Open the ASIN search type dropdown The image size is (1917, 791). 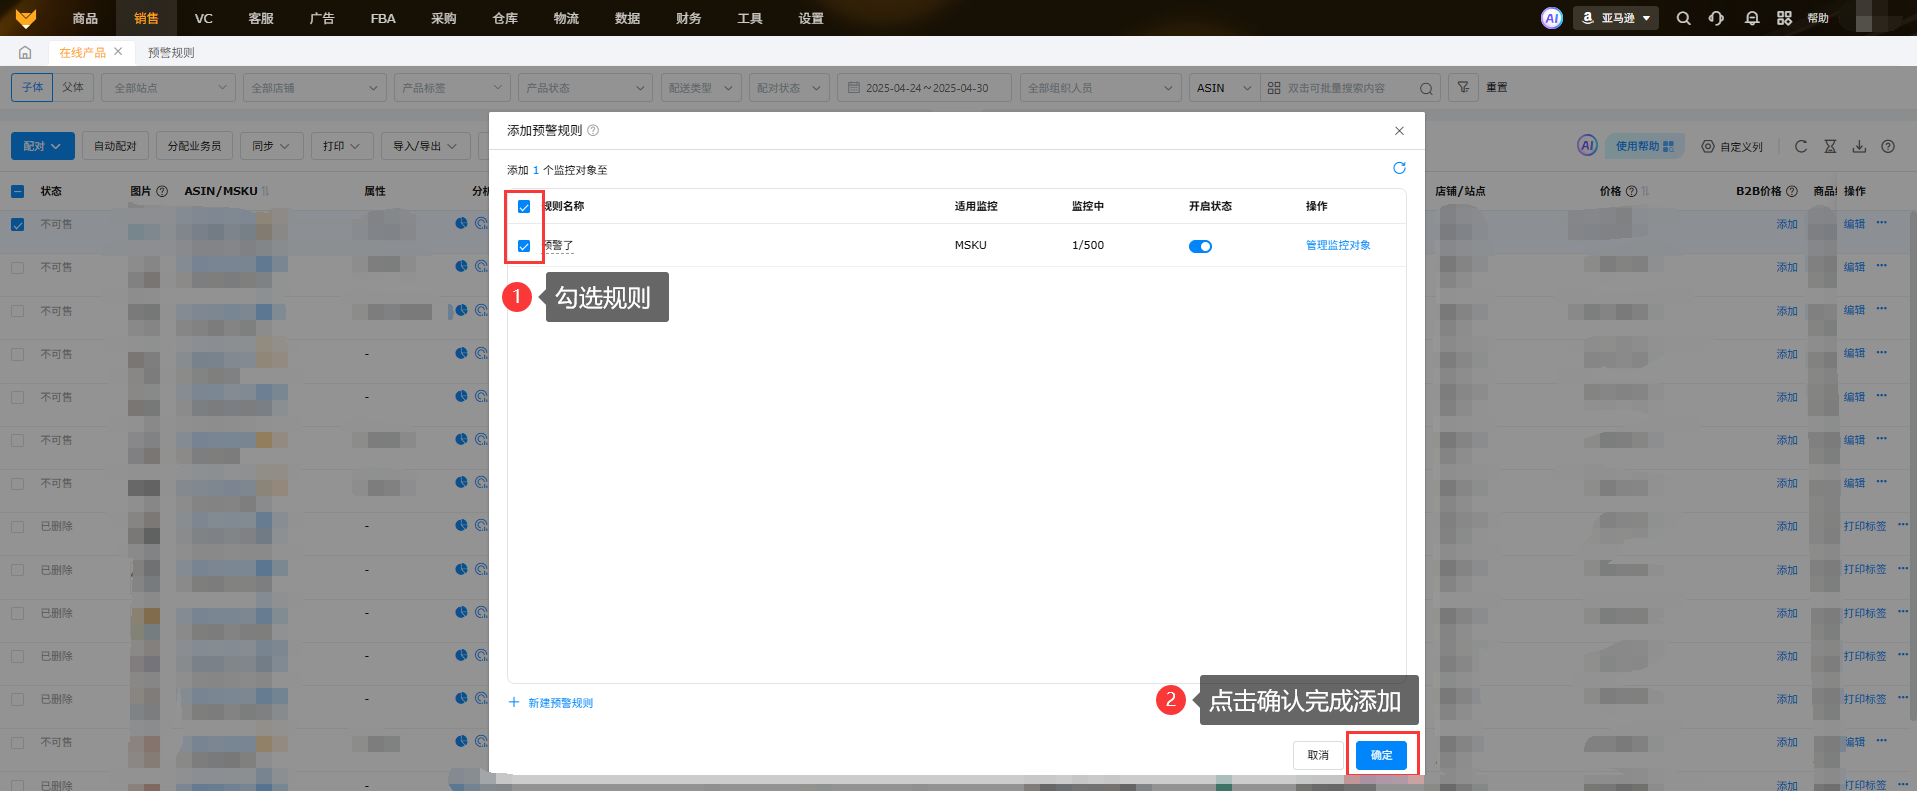click(x=1224, y=88)
